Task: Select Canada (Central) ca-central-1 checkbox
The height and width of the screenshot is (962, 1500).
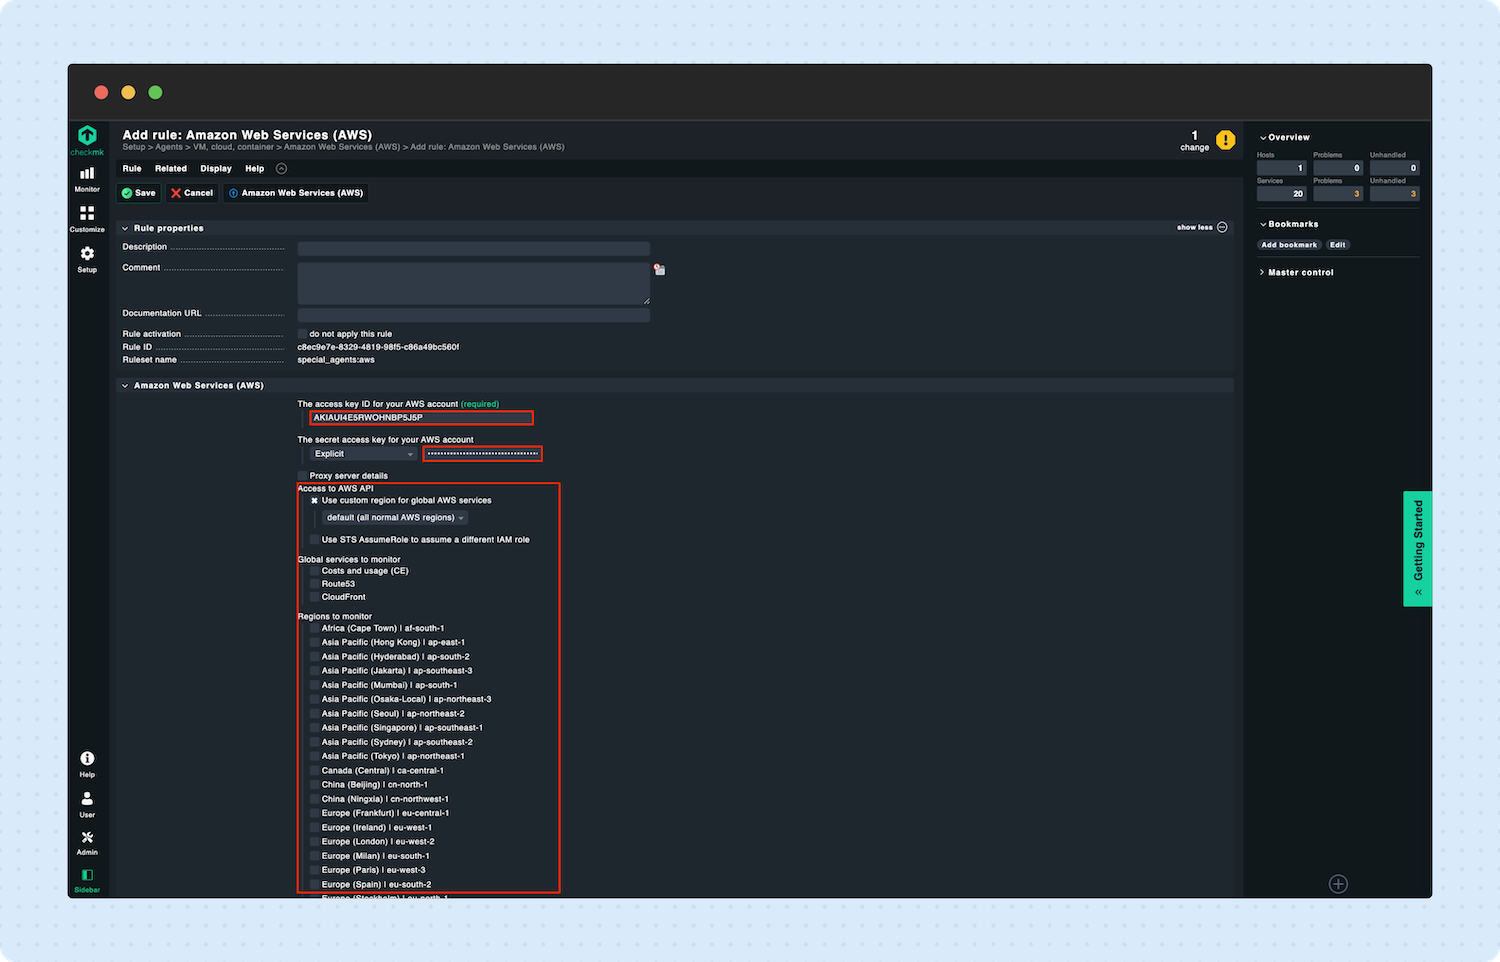Action: (314, 771)
